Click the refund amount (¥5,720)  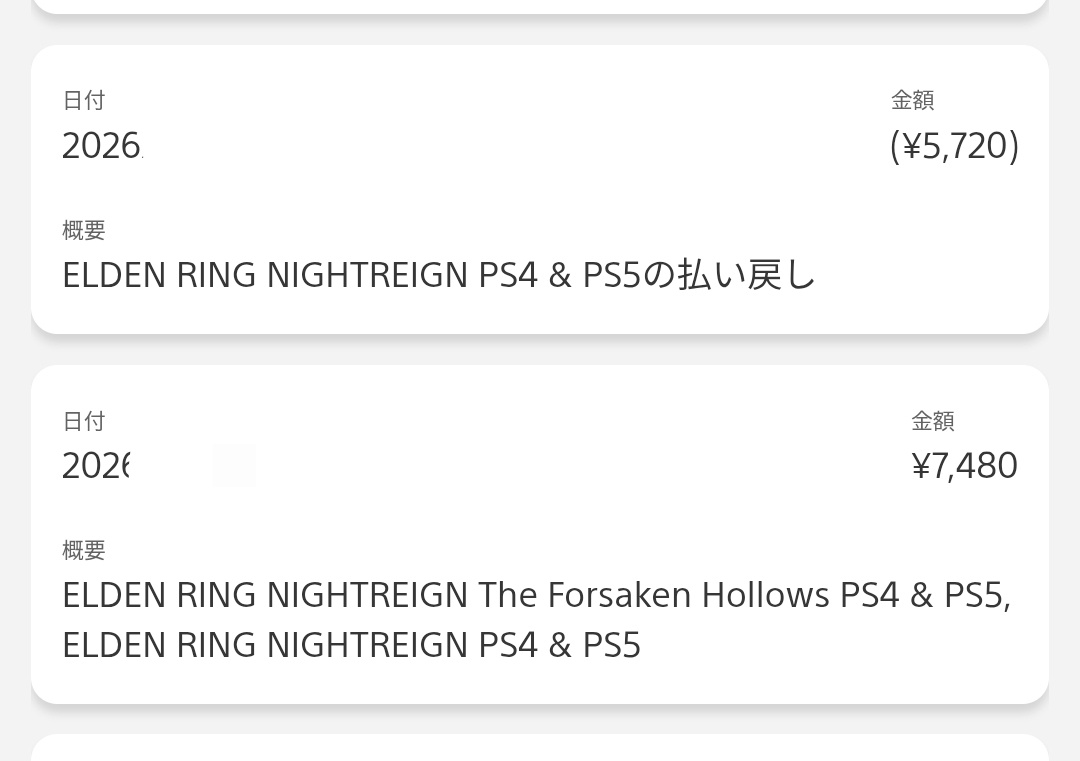point(954,146)
